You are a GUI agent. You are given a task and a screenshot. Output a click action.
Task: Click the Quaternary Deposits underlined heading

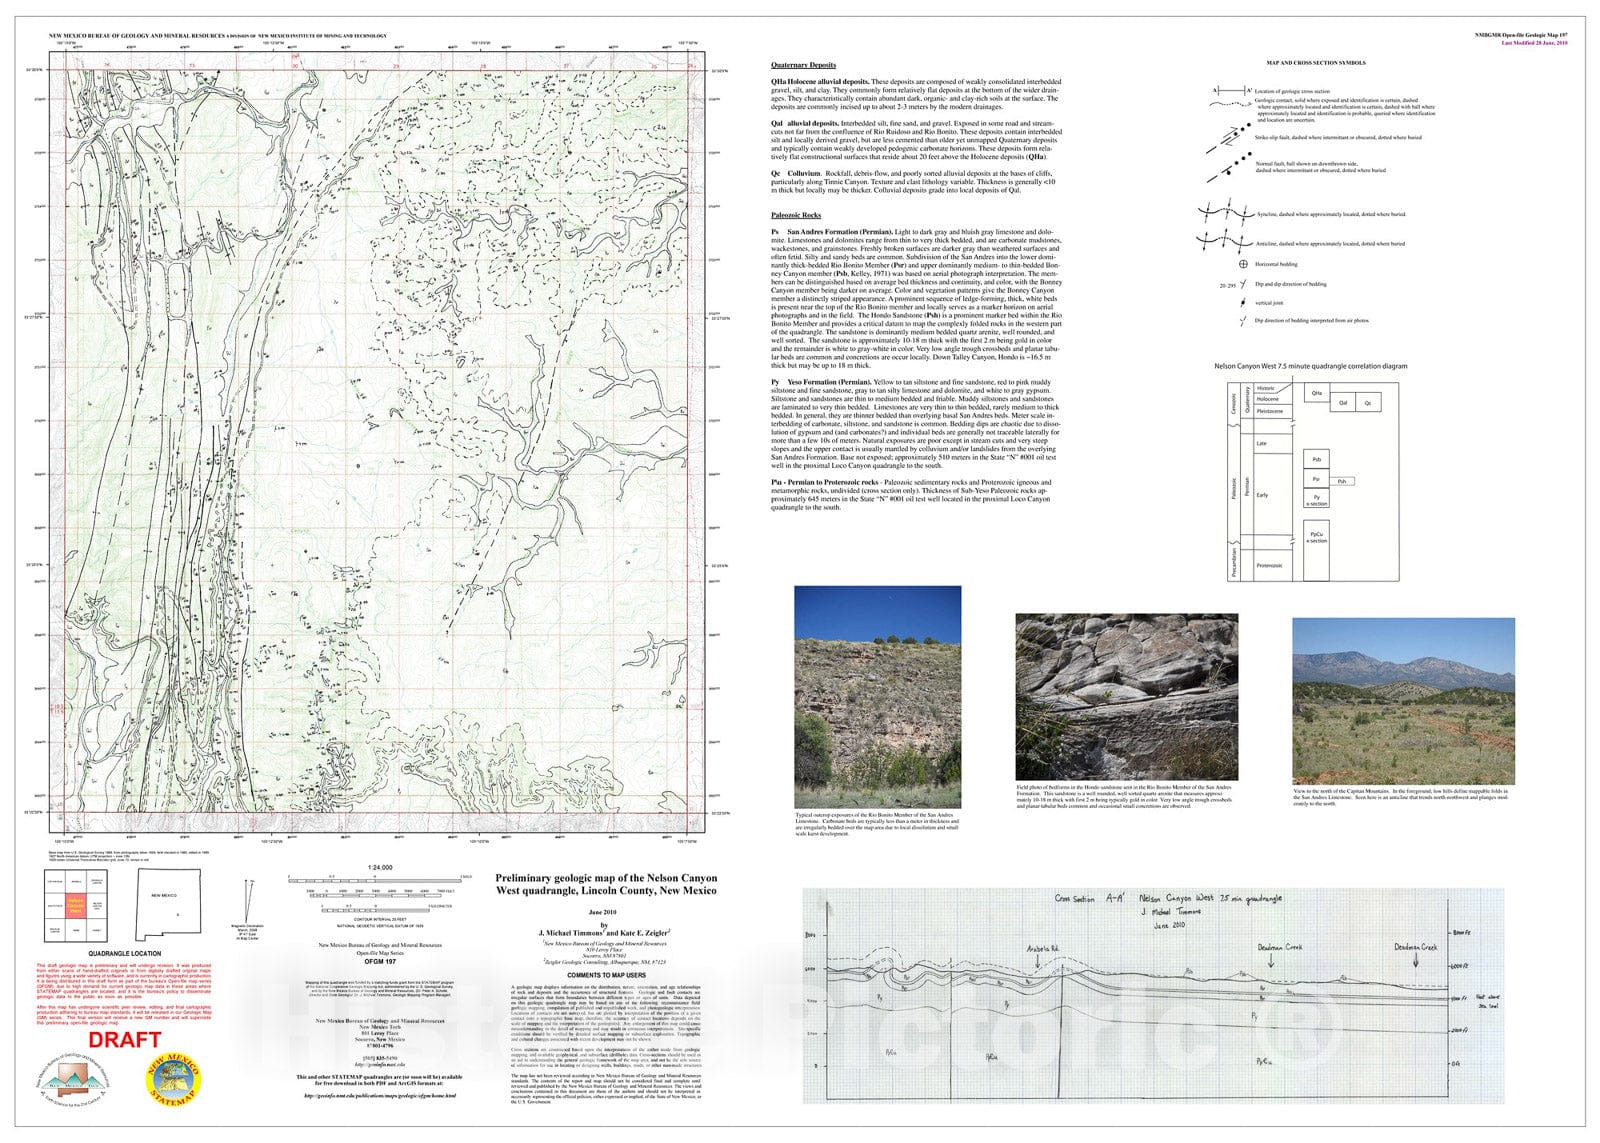pyautogui.click(x=803, y=65)
